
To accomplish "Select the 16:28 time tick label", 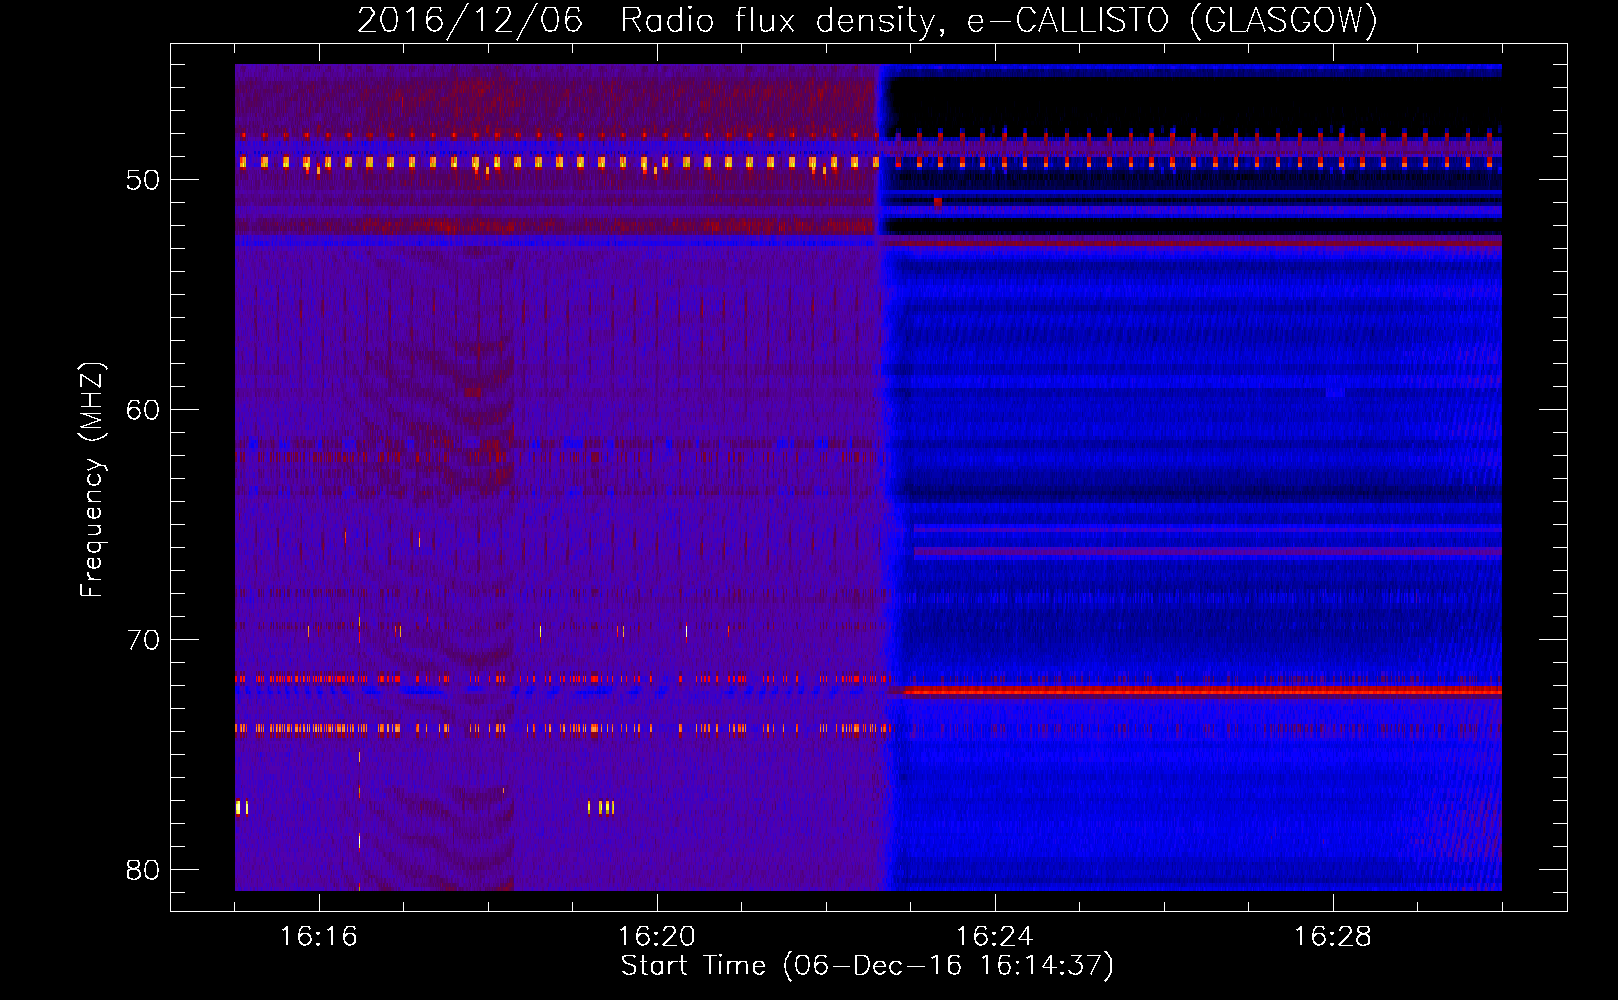I will (x=1332, y=937).
